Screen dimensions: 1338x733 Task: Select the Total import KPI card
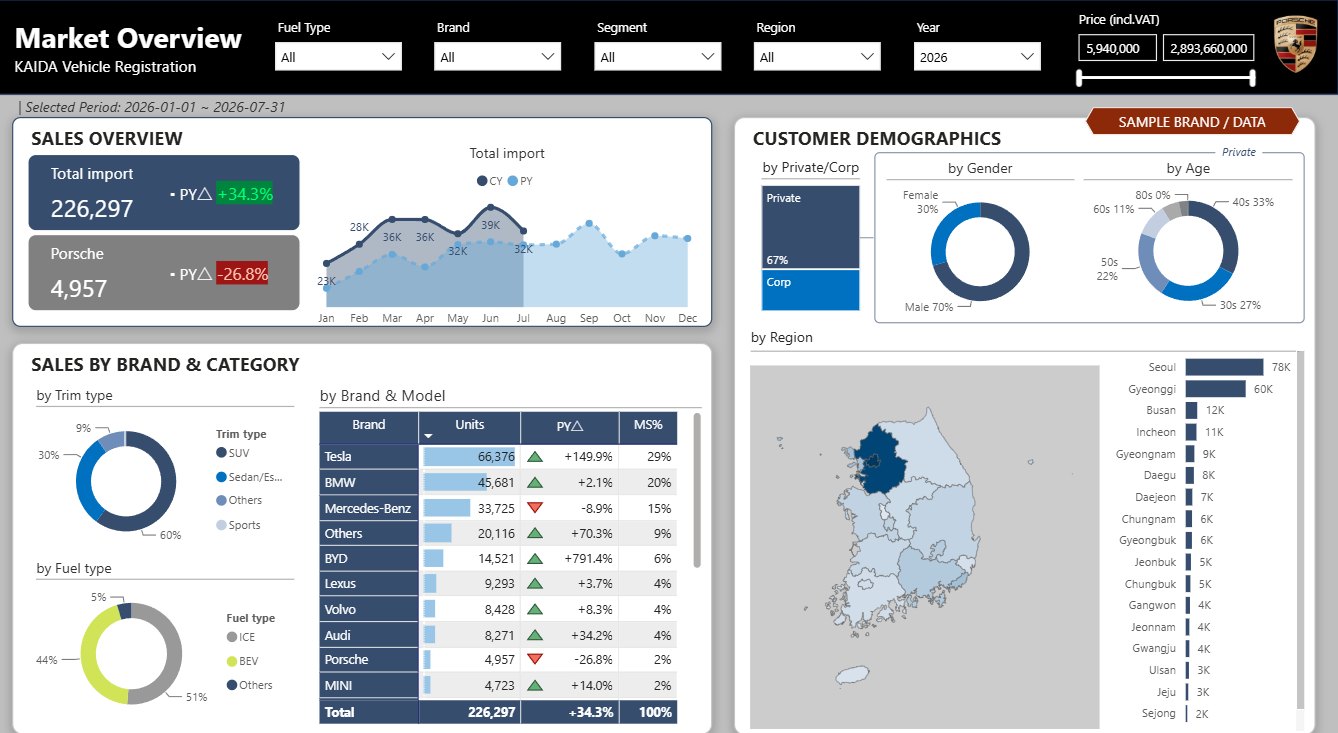pyautogui.click(x=164, y=192)
